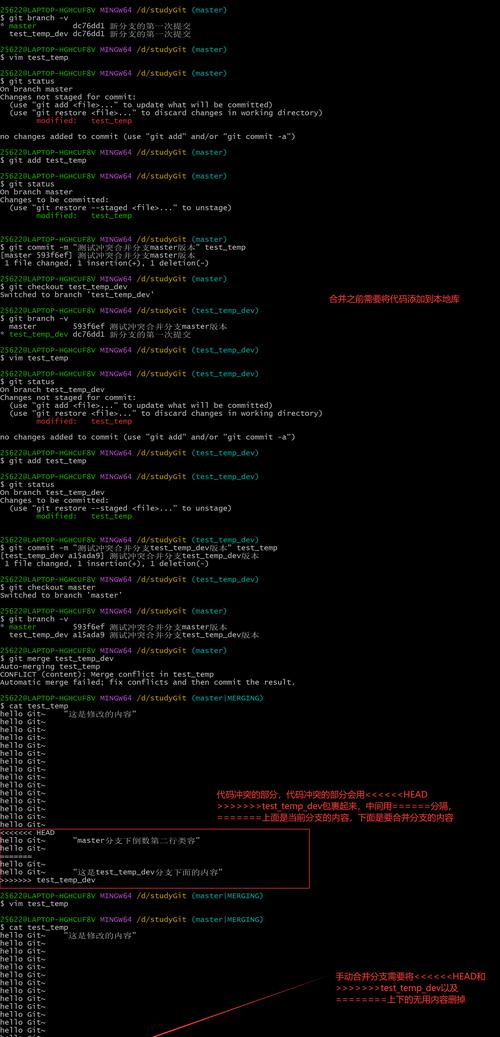Click the '>>>>>>> test_temp_dev' conflict marker line
This screenshot has width=500, height=1037.
pyautogui.click(x=48, y=880)
